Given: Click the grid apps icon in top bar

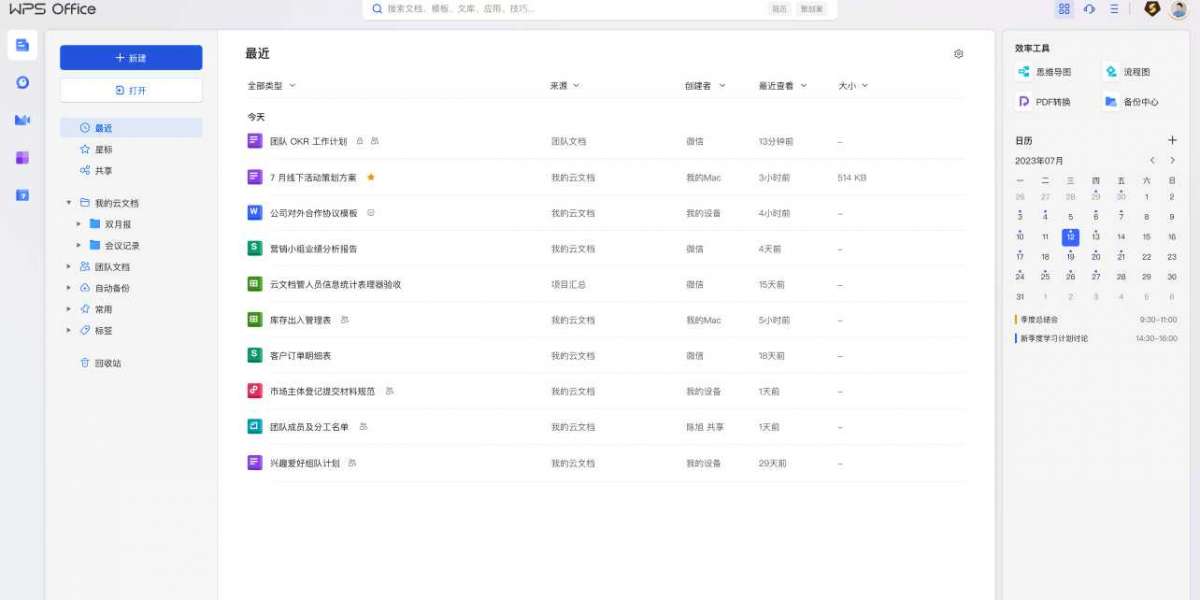Looking at the screenshot, I should 1064,9.
